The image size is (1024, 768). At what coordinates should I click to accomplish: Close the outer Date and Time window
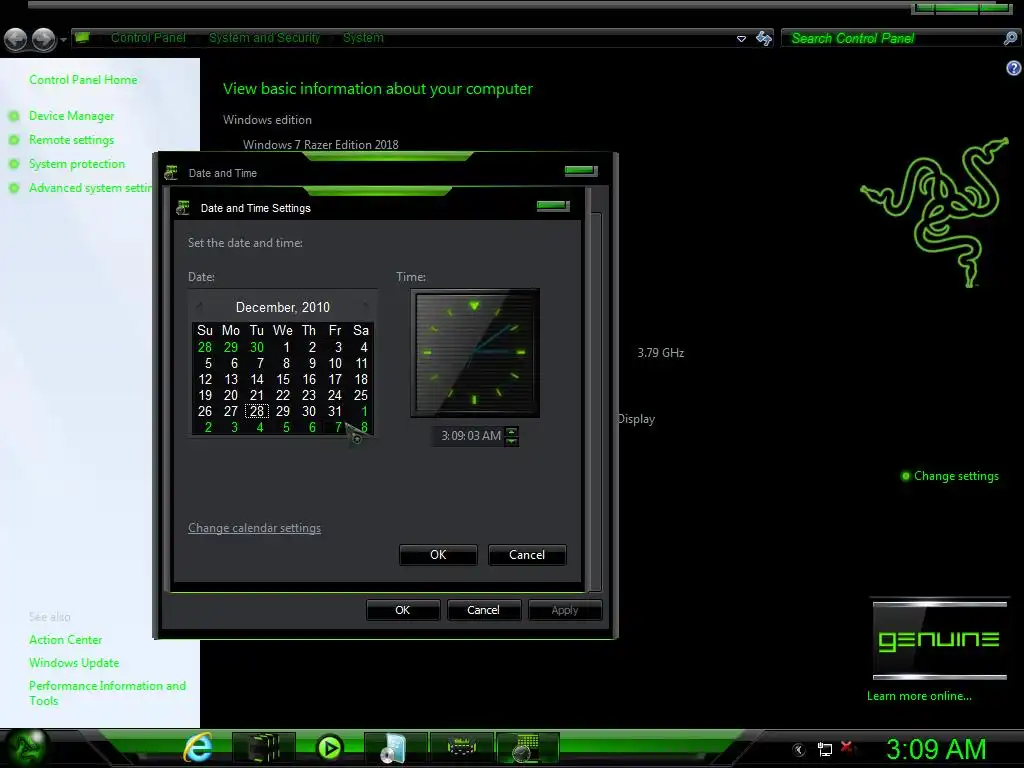tap(581, 170)
